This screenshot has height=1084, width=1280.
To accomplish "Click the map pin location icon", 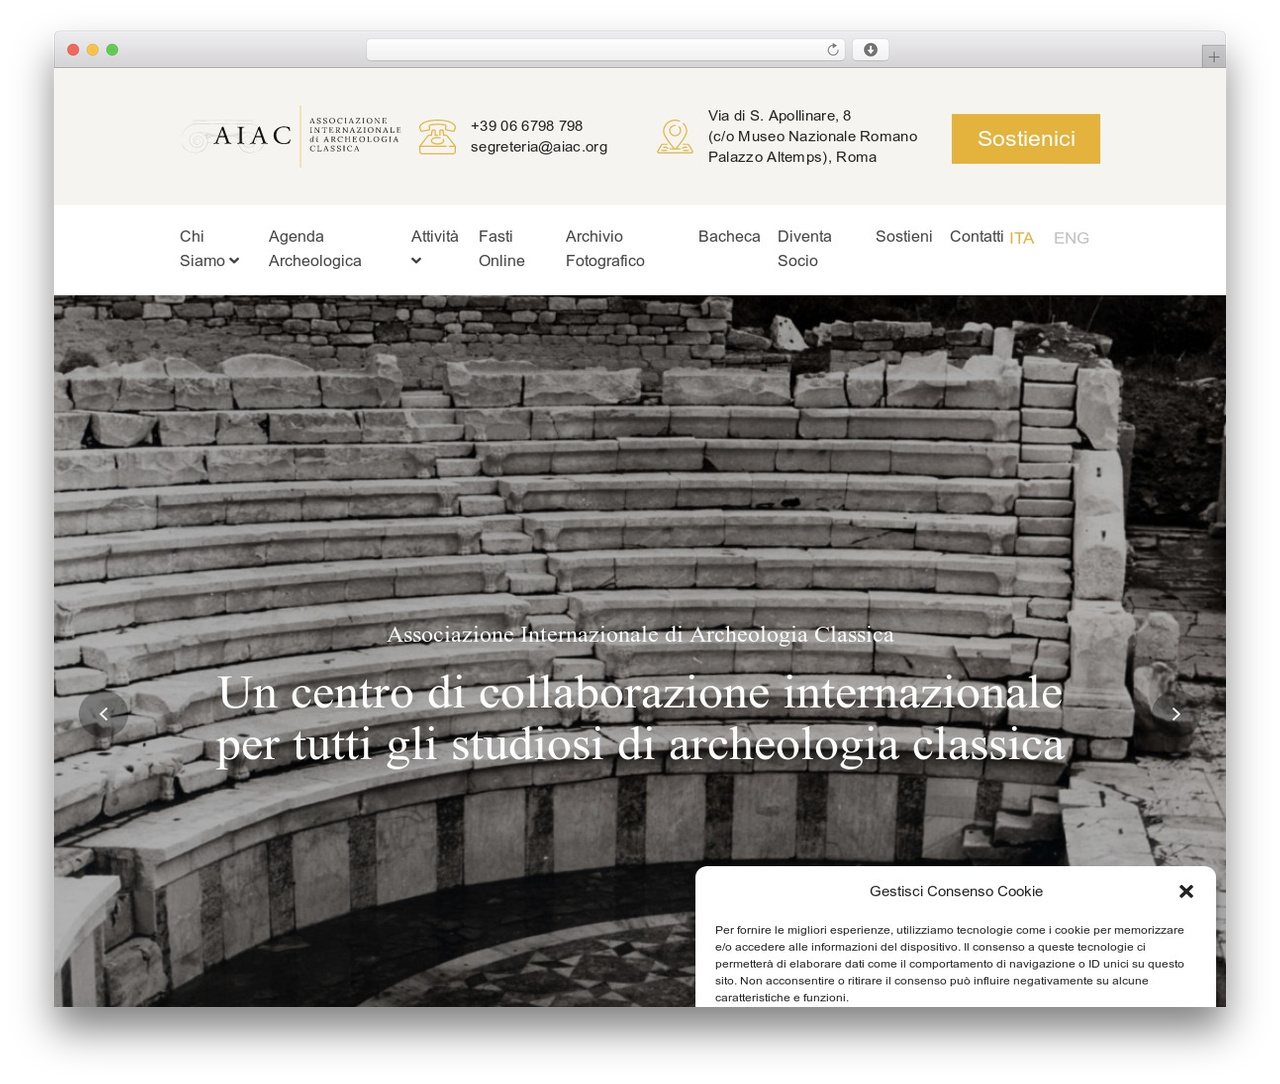I will [x=675, y=137].
